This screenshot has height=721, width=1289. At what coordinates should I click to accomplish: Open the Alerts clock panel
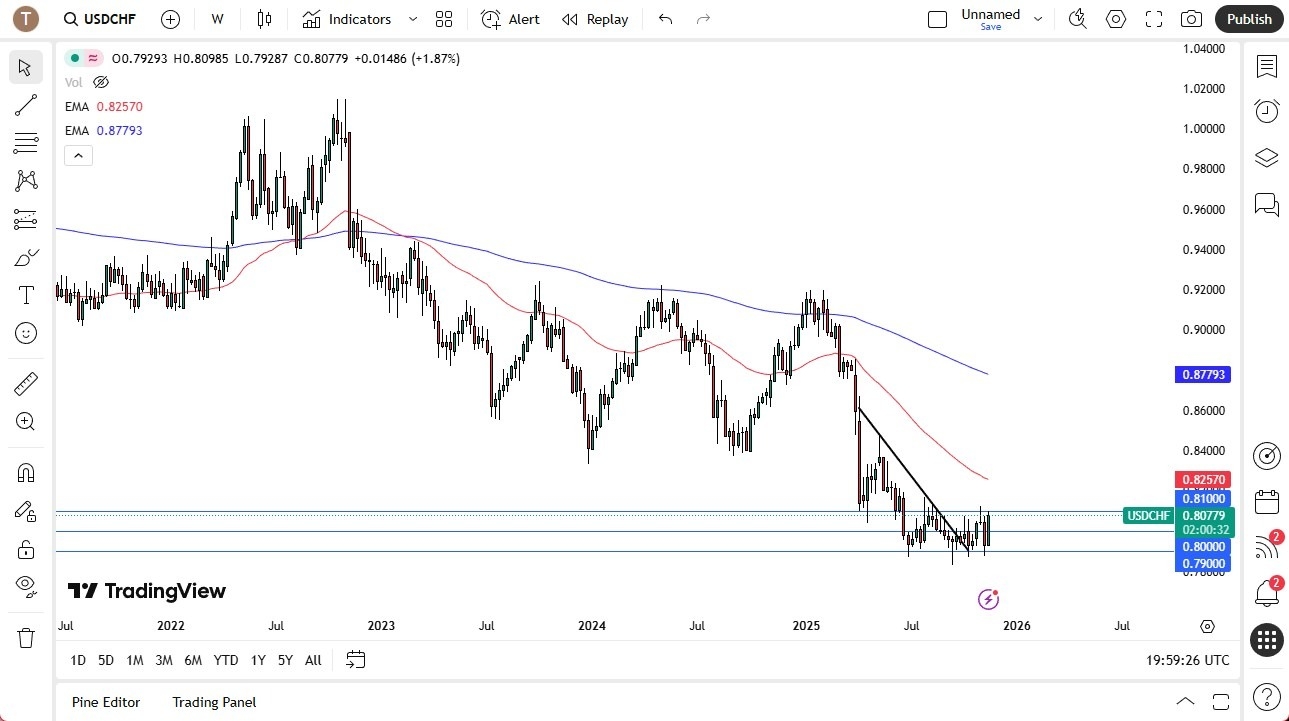coord(1266,110)
